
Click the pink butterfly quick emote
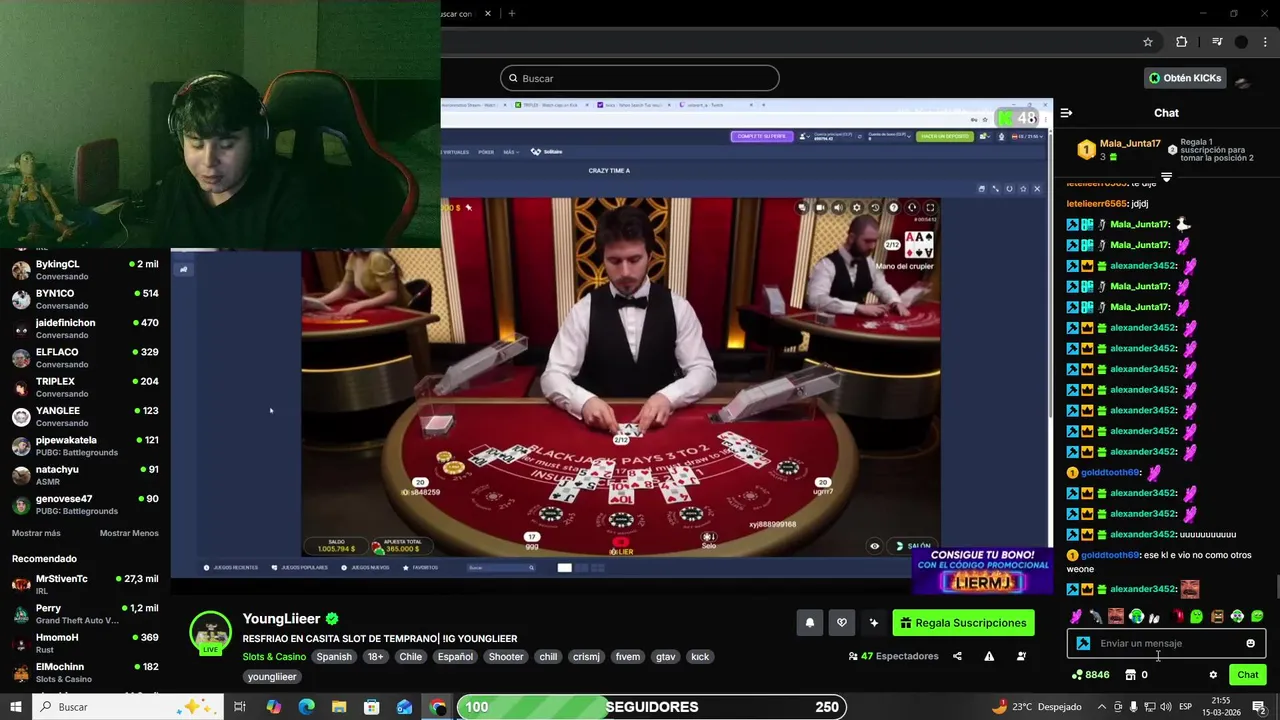pos(1076,617)
